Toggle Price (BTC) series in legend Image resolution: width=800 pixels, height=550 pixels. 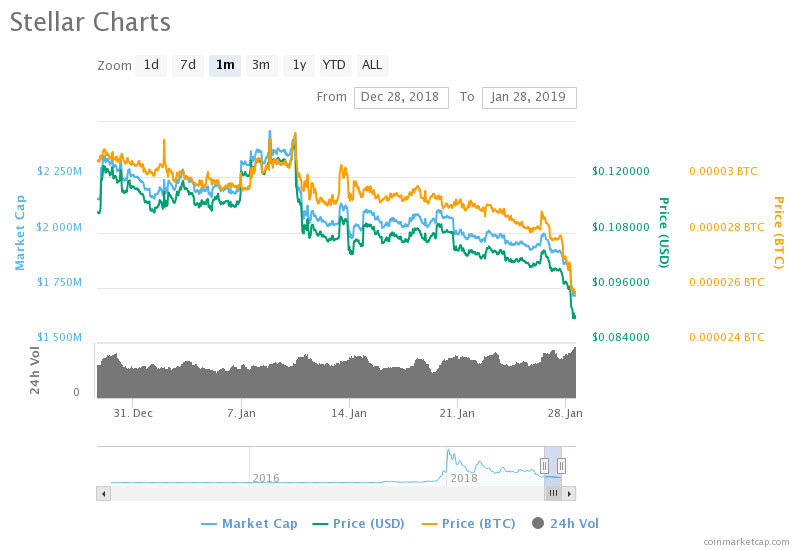coord(468,523)
